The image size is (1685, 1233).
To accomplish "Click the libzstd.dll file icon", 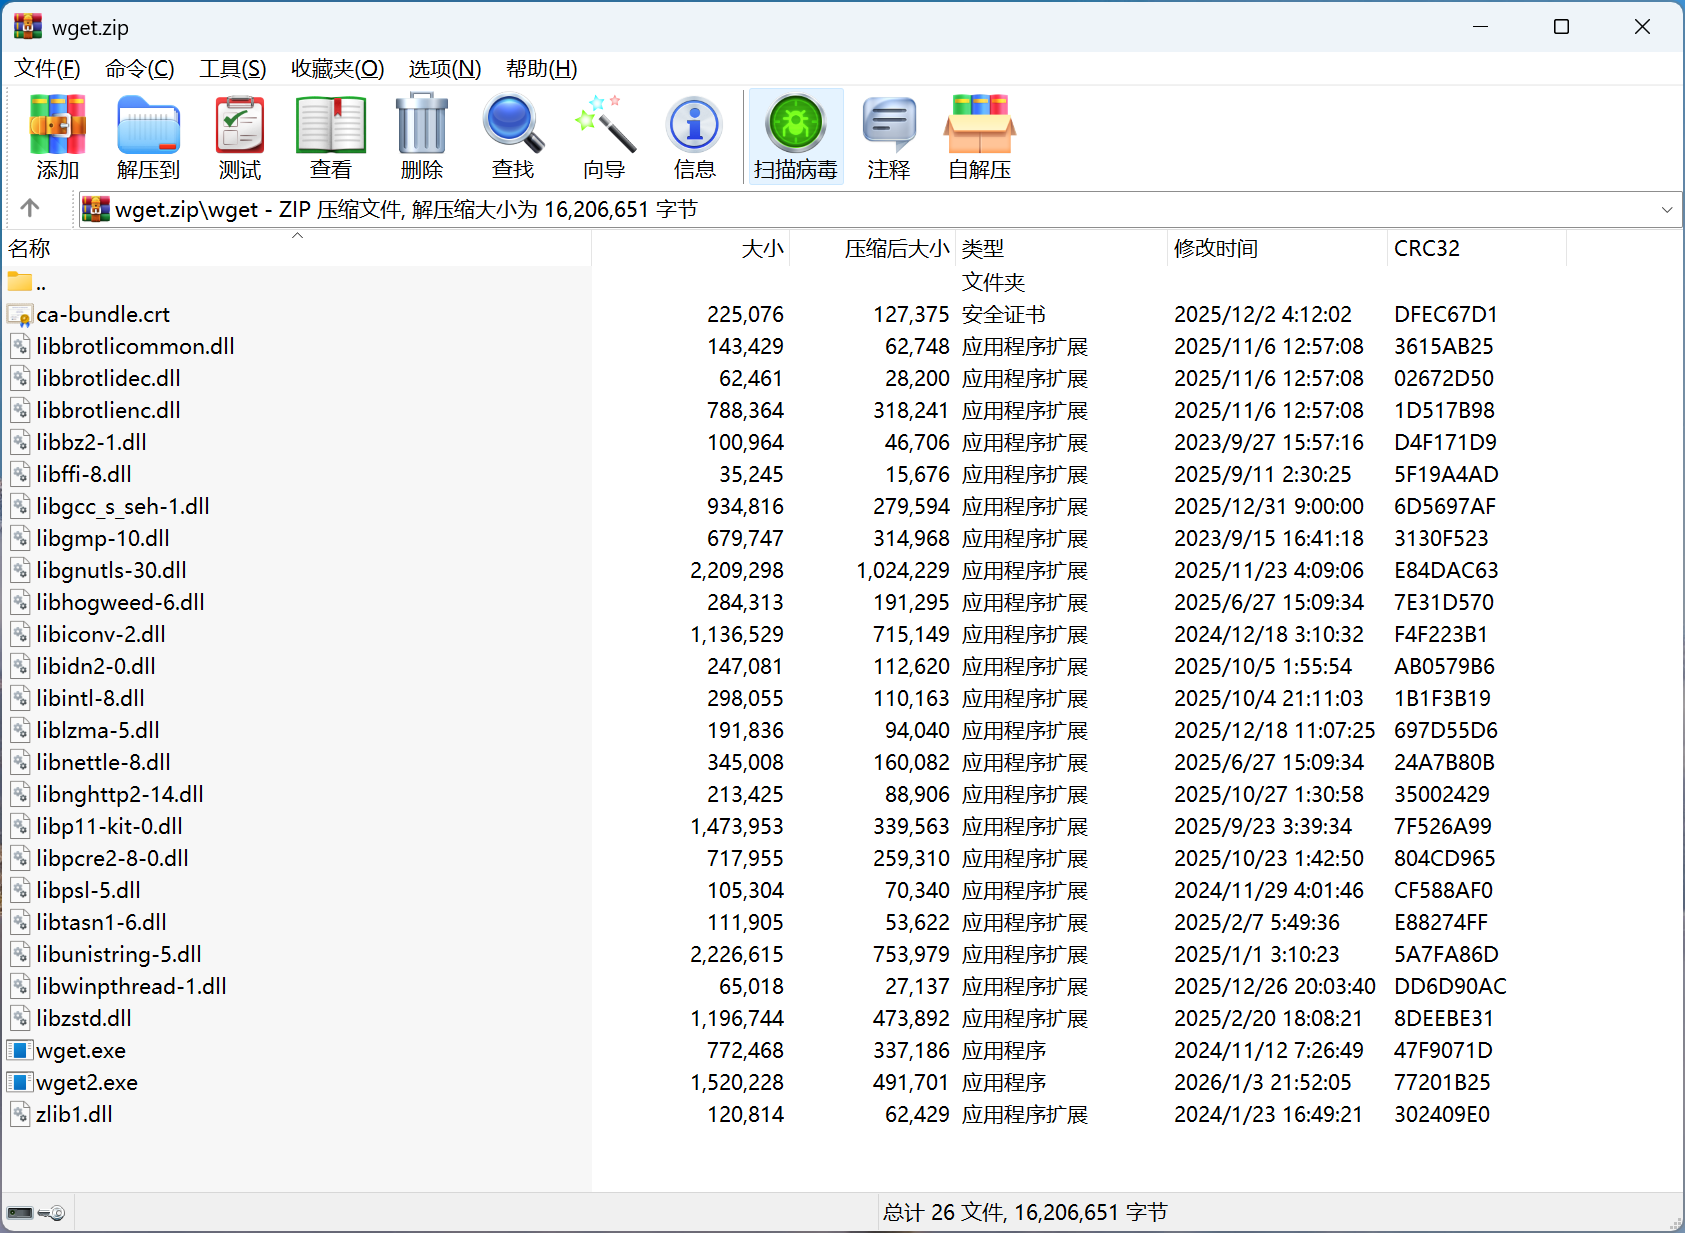I will click(20, 1018).
